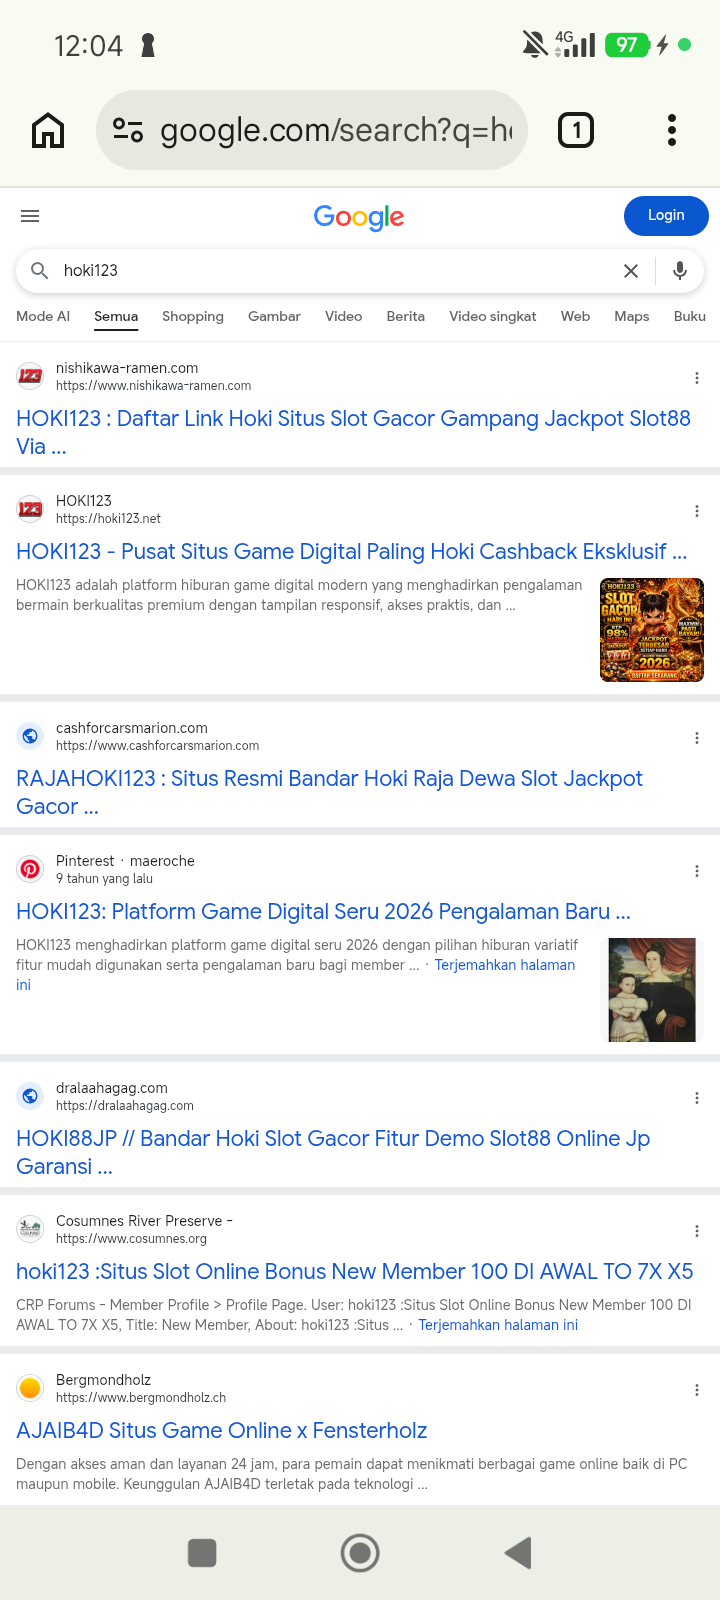Tap Android back triangle button

[518, 1553]
